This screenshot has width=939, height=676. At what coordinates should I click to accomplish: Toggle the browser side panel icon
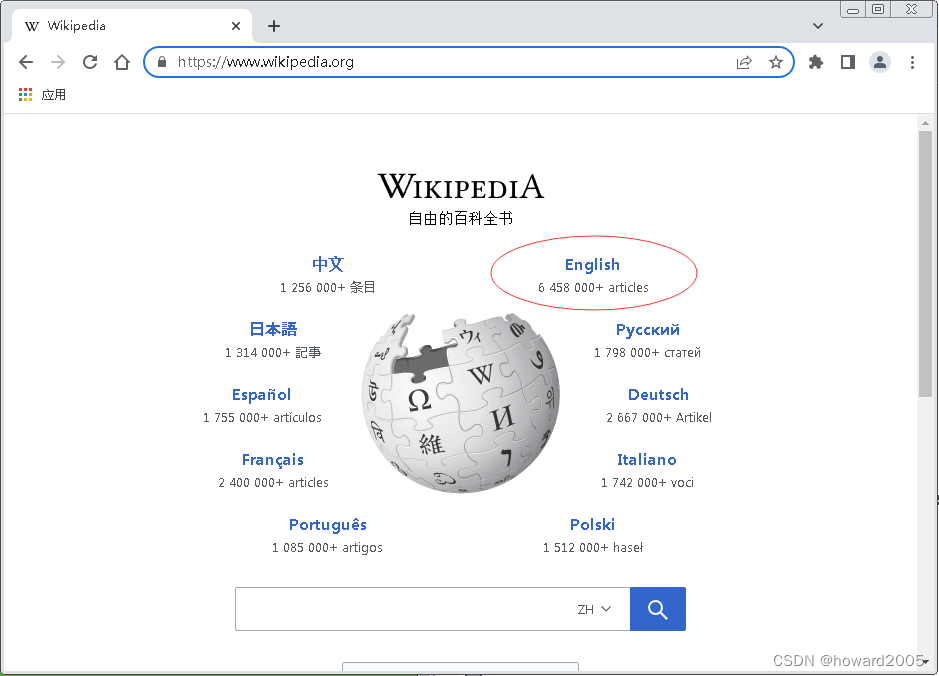point(848,62)
